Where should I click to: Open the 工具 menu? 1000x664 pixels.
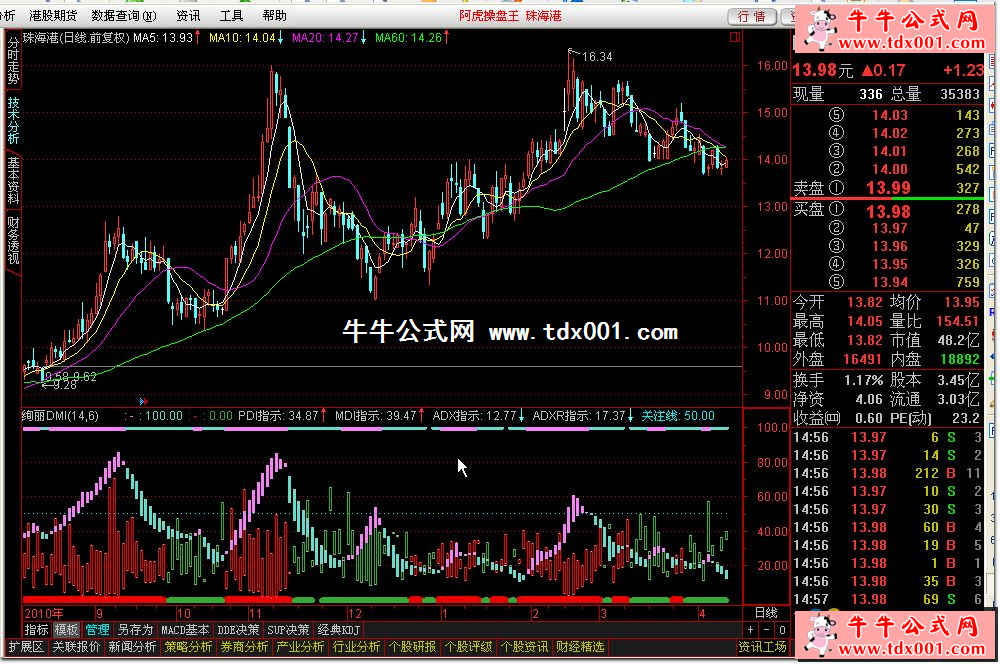(231, 16)
